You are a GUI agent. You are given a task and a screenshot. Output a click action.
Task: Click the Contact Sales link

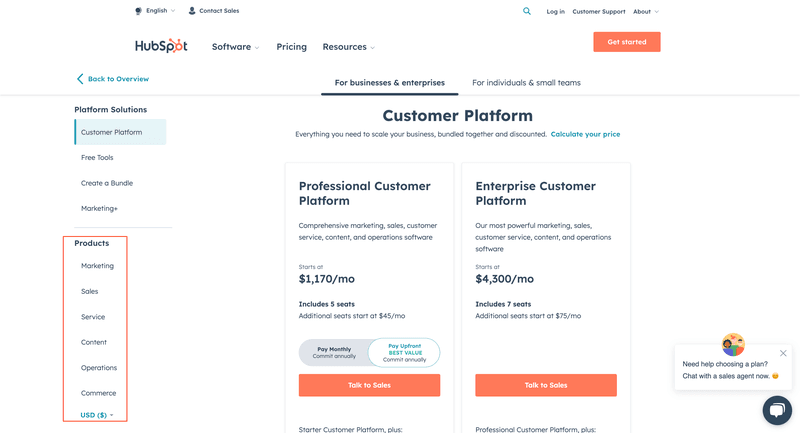(219, 11)
